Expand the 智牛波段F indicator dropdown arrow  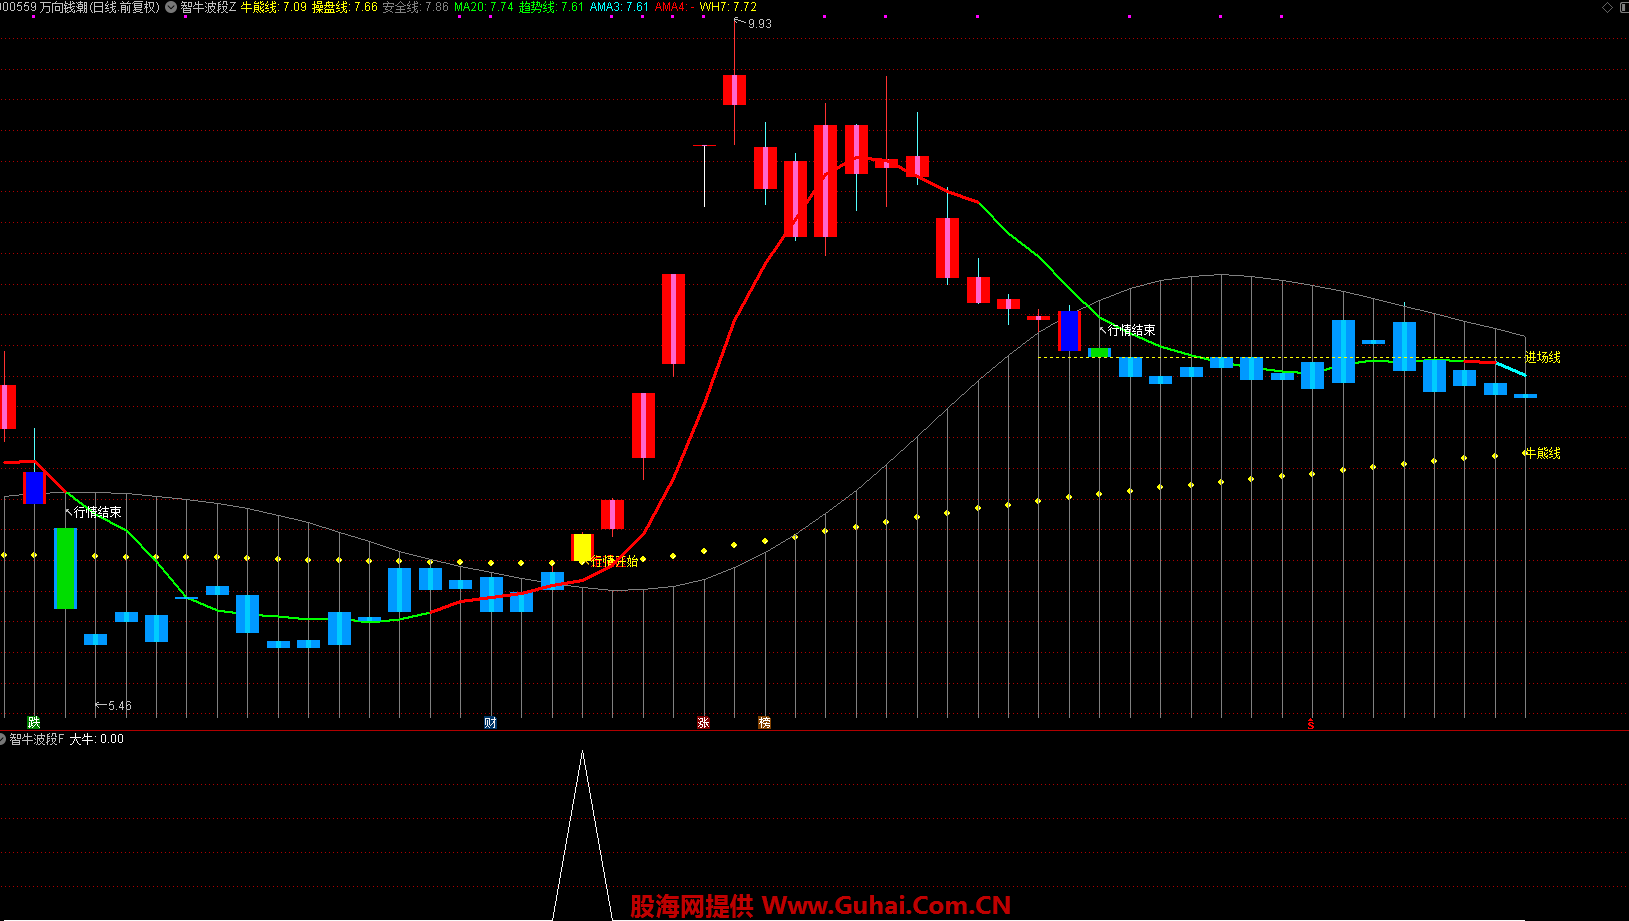pyautogui.click(x=3, y=739)
